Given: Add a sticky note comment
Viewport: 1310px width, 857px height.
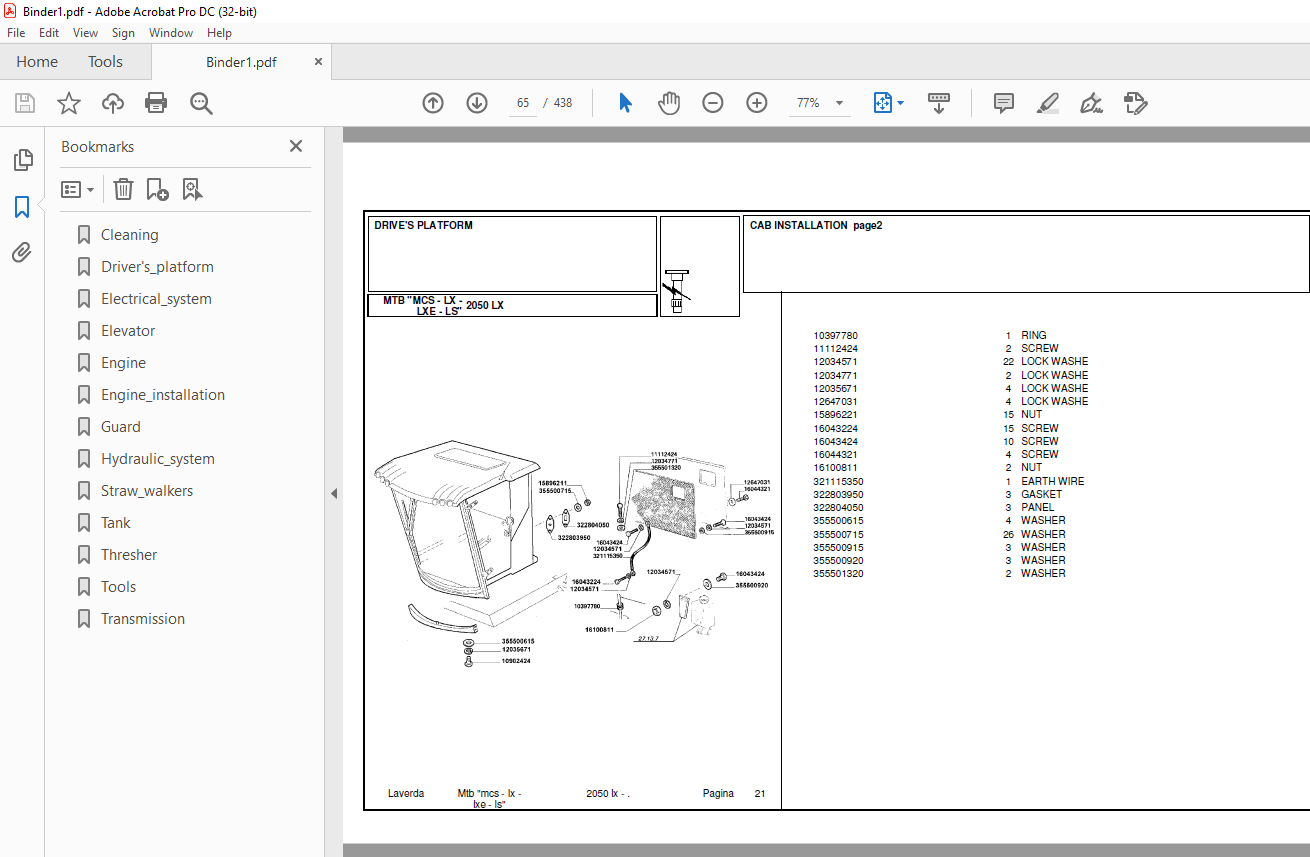Looking at the screenshot, I should point(1004,103).
